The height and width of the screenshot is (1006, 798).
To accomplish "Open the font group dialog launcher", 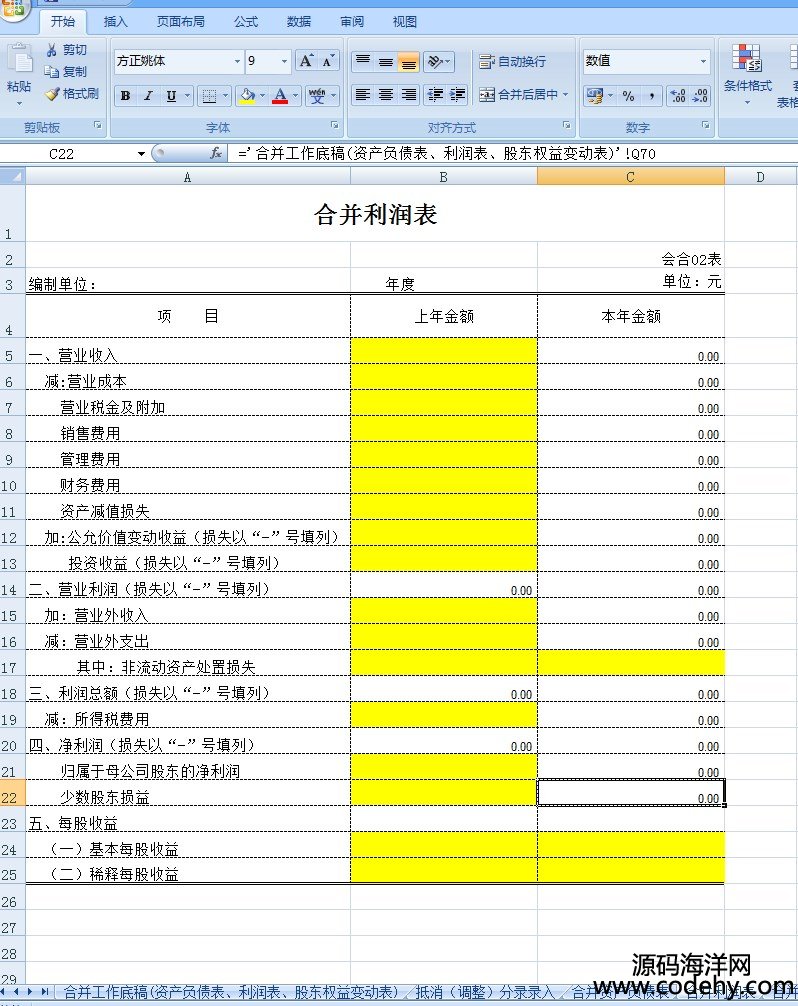I will tap(334, 125).
